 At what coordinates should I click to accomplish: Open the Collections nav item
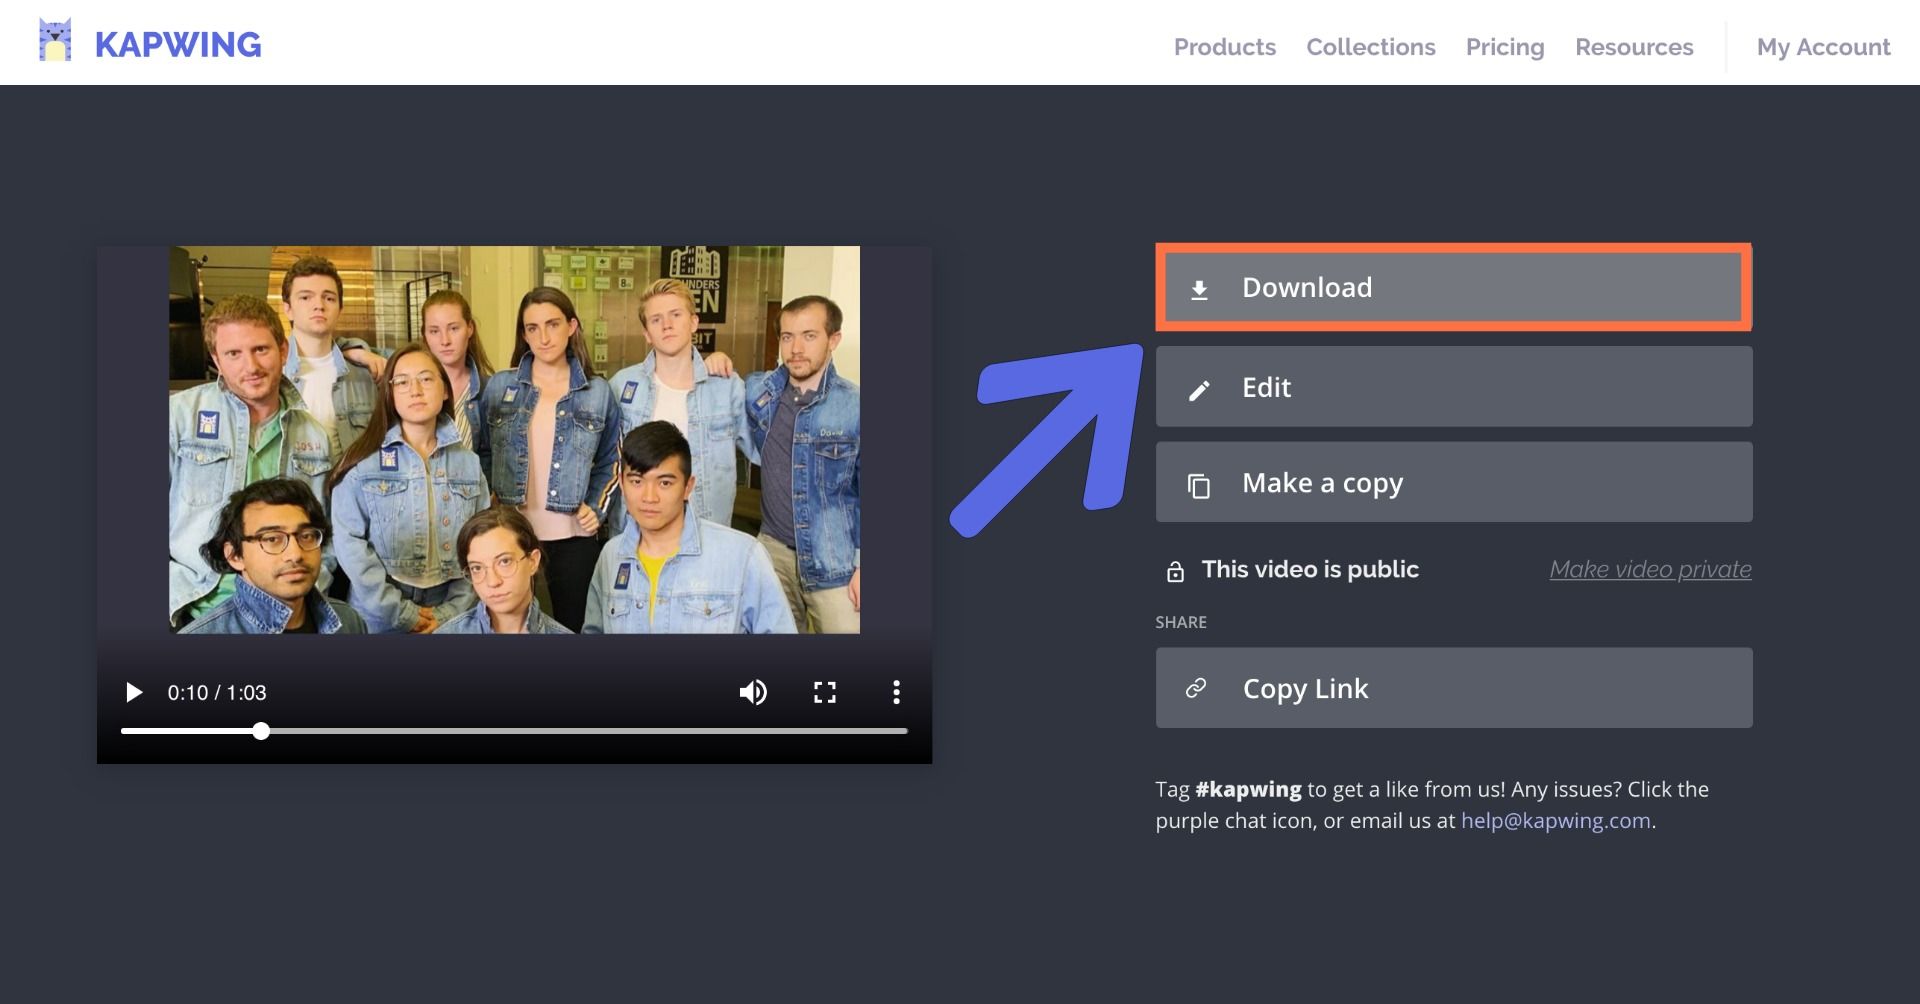coord(1370,47)
